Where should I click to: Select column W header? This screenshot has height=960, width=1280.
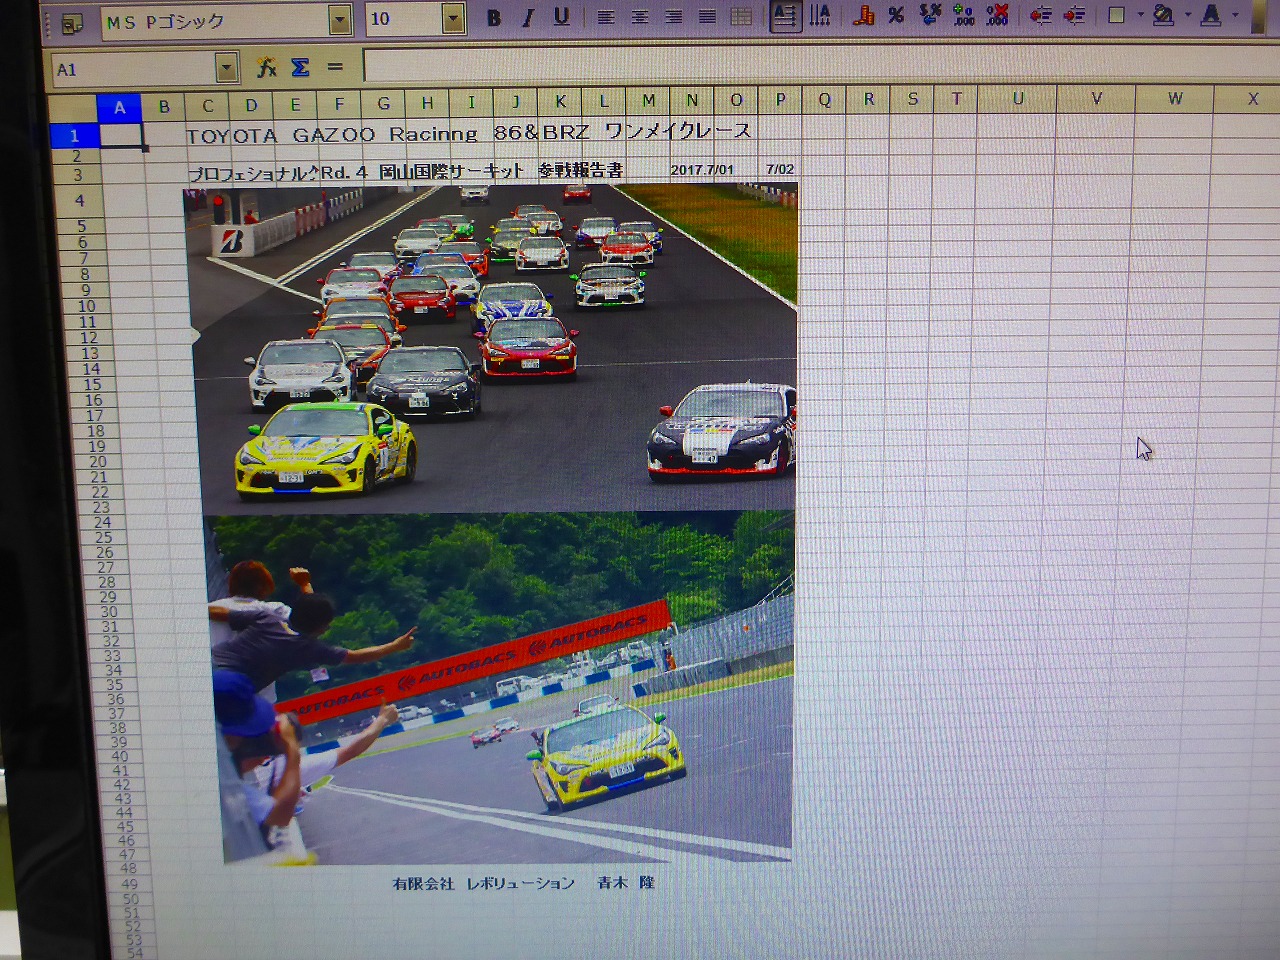pyautogui.click(x=1174, y=98)
